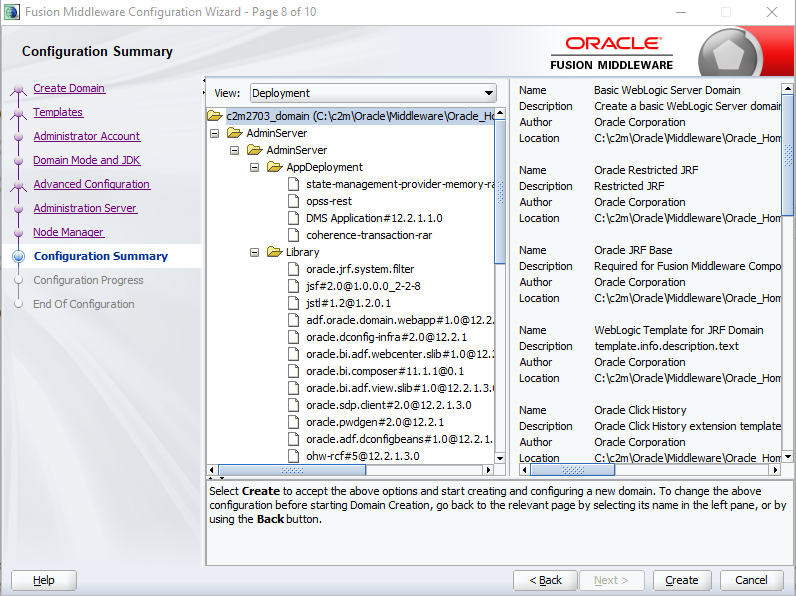Go to the Templates step
The width and height of the screenshot is (796, 596).
[x=58, y=112]
